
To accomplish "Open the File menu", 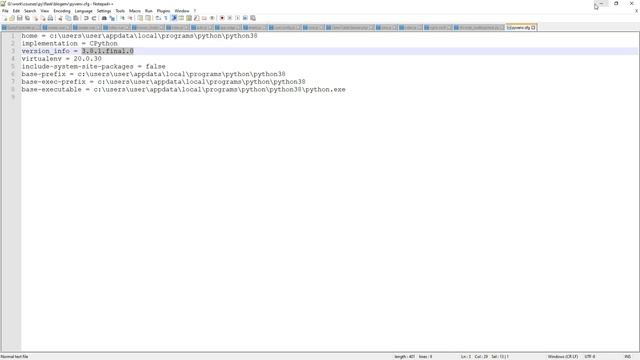I will coord(5,11).
